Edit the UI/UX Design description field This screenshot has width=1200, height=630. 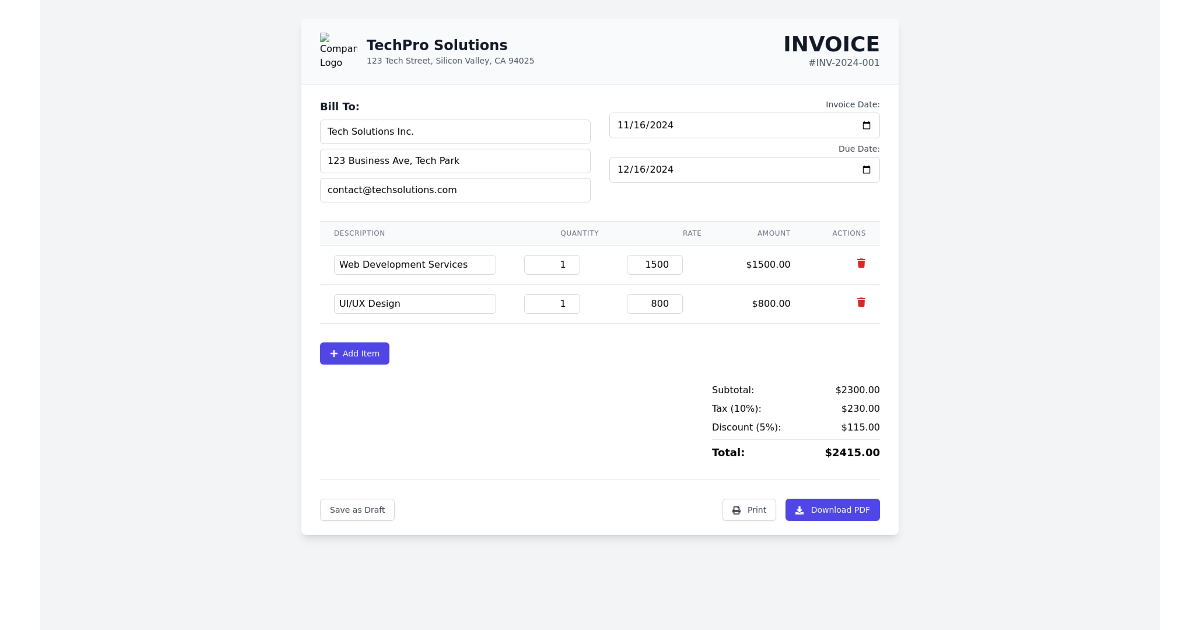click(414, 304)
